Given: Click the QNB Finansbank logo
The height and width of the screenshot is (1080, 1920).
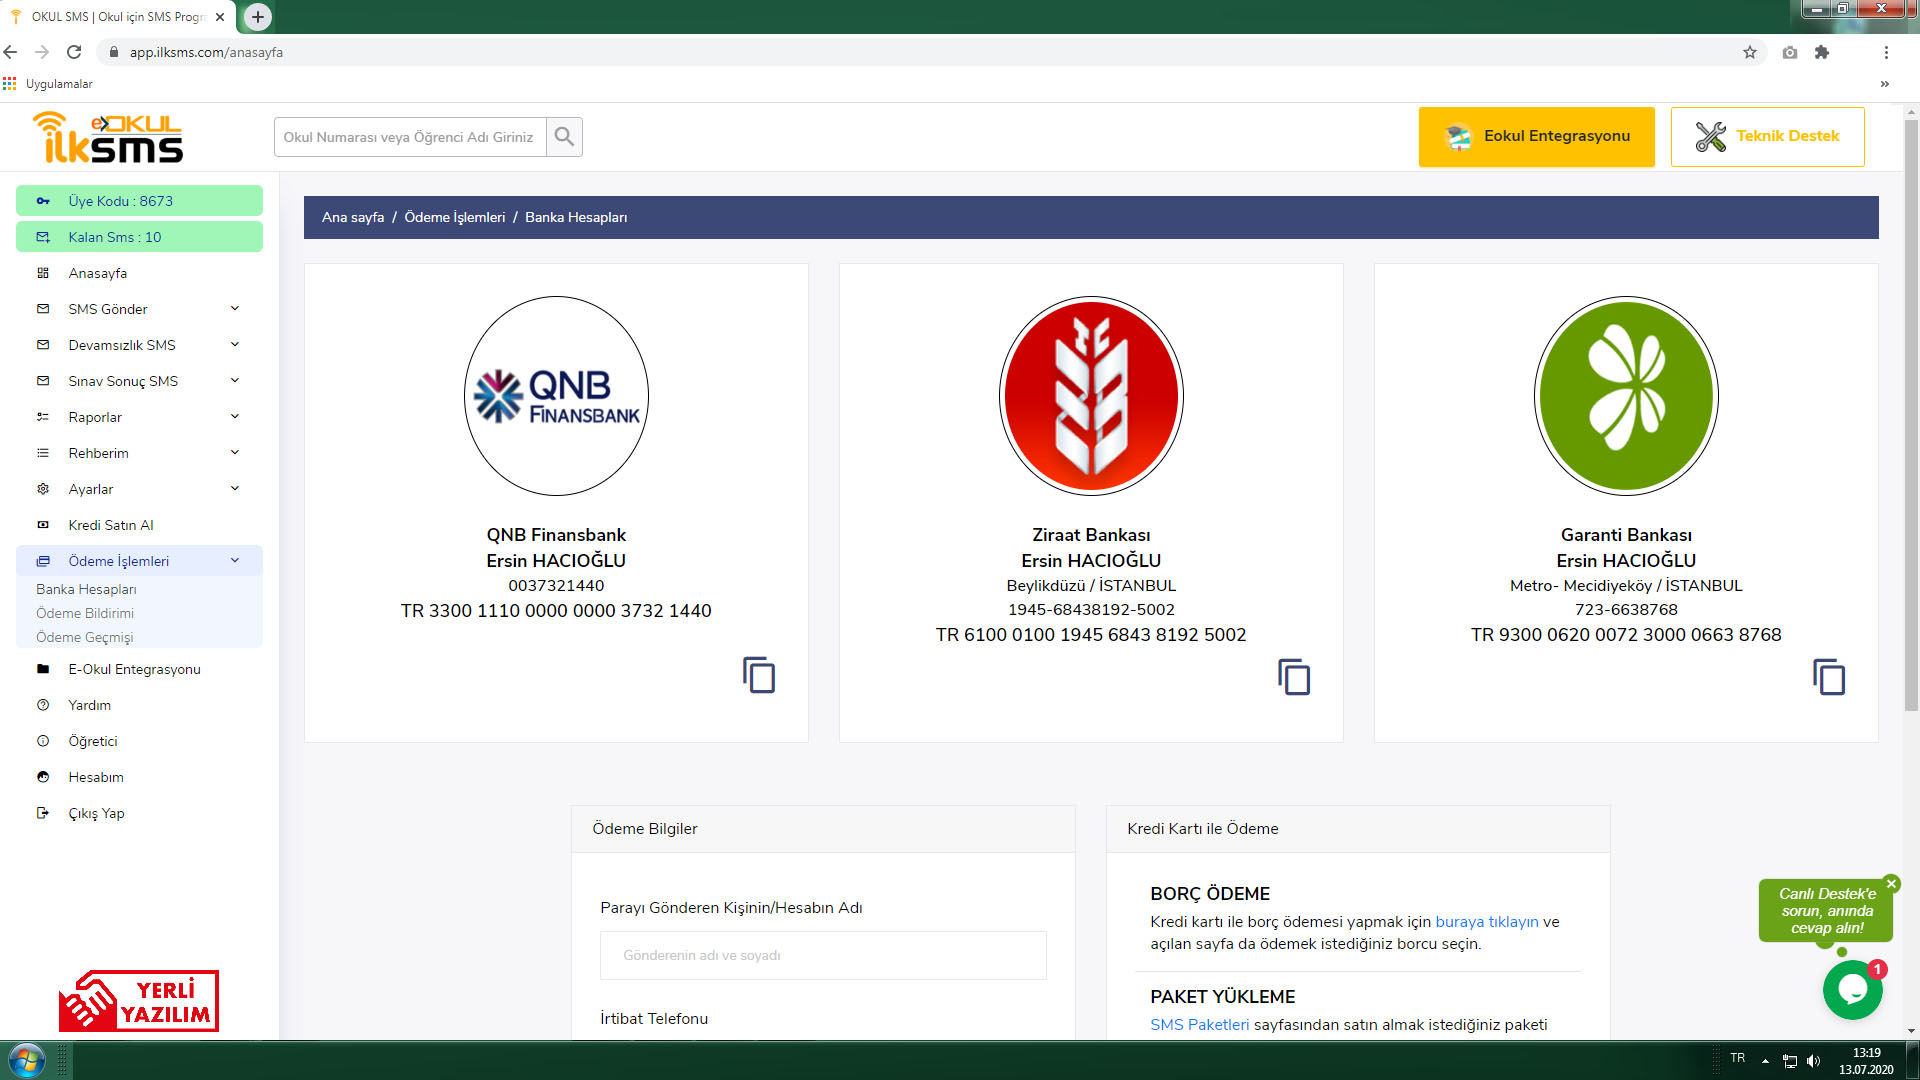Looking at the screenshot, I should [556, 396].
